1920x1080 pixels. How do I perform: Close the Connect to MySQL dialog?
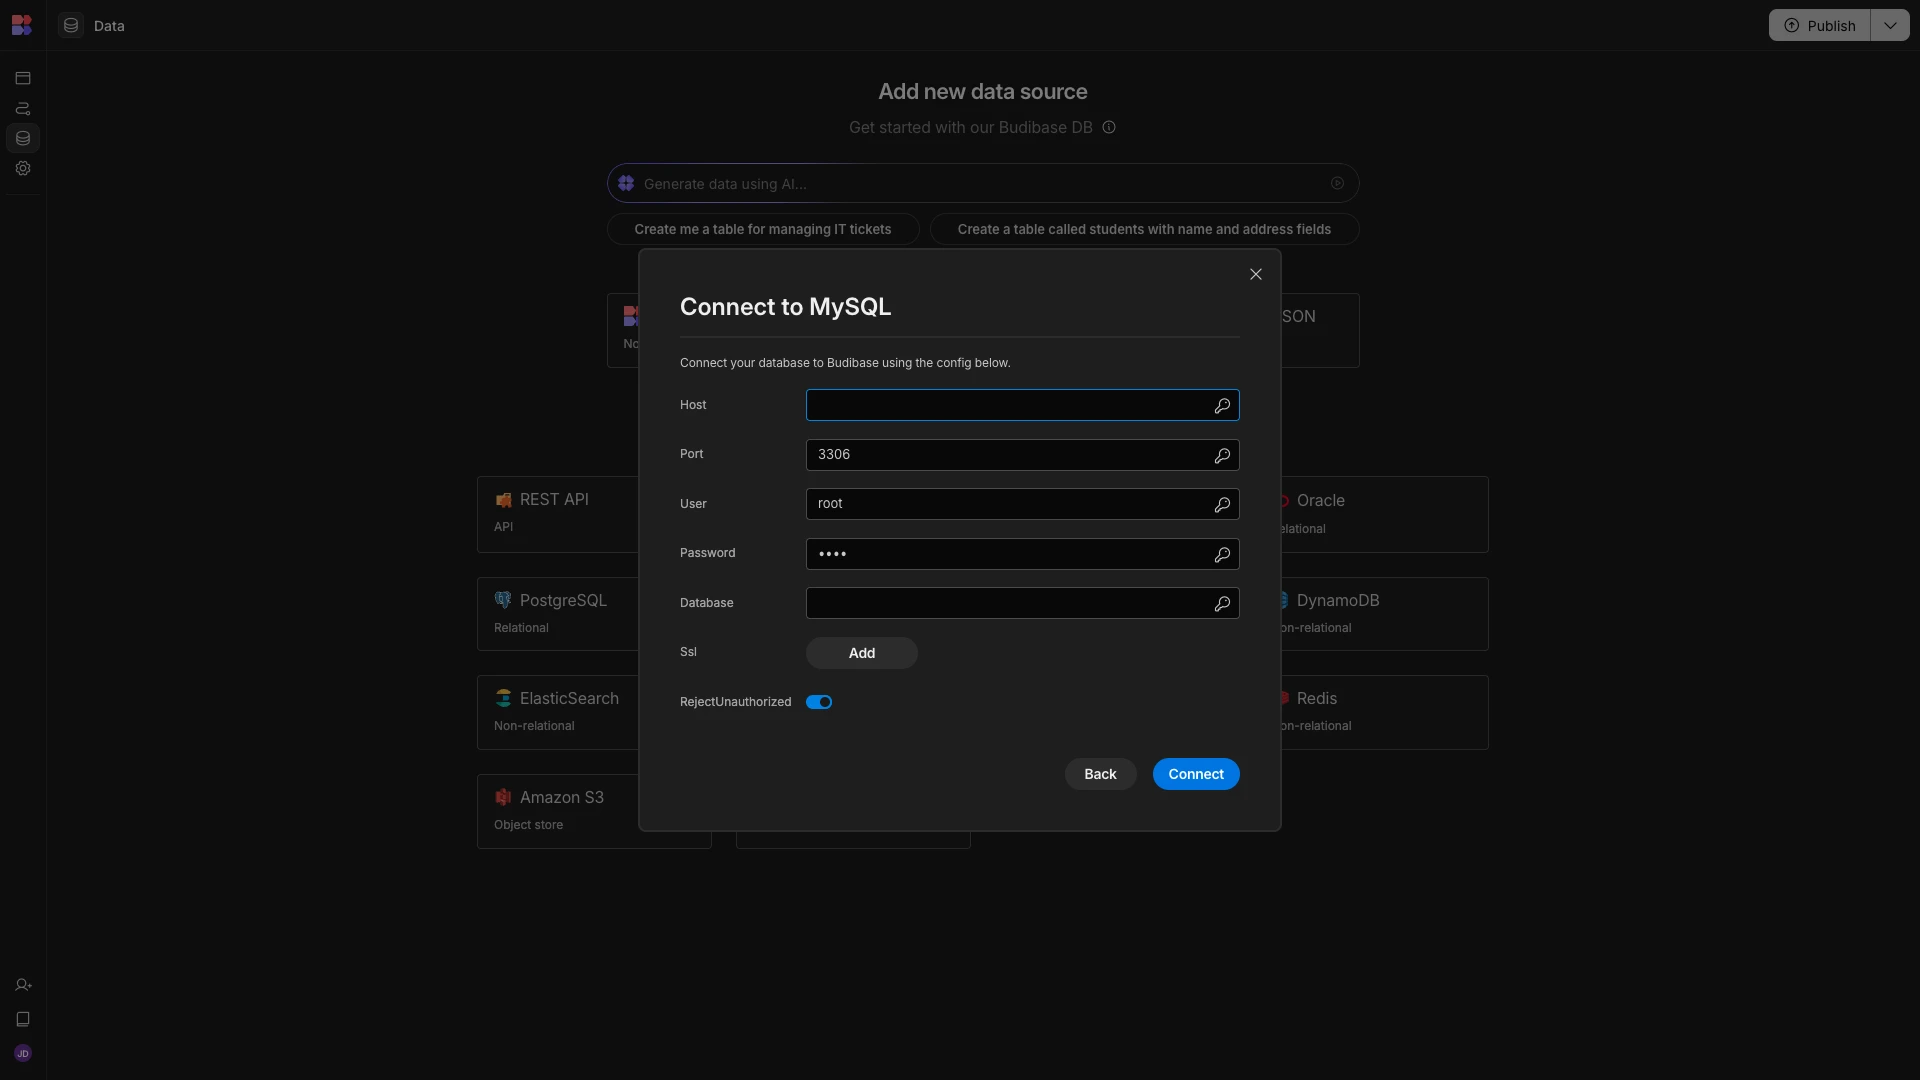(1256, 274)
